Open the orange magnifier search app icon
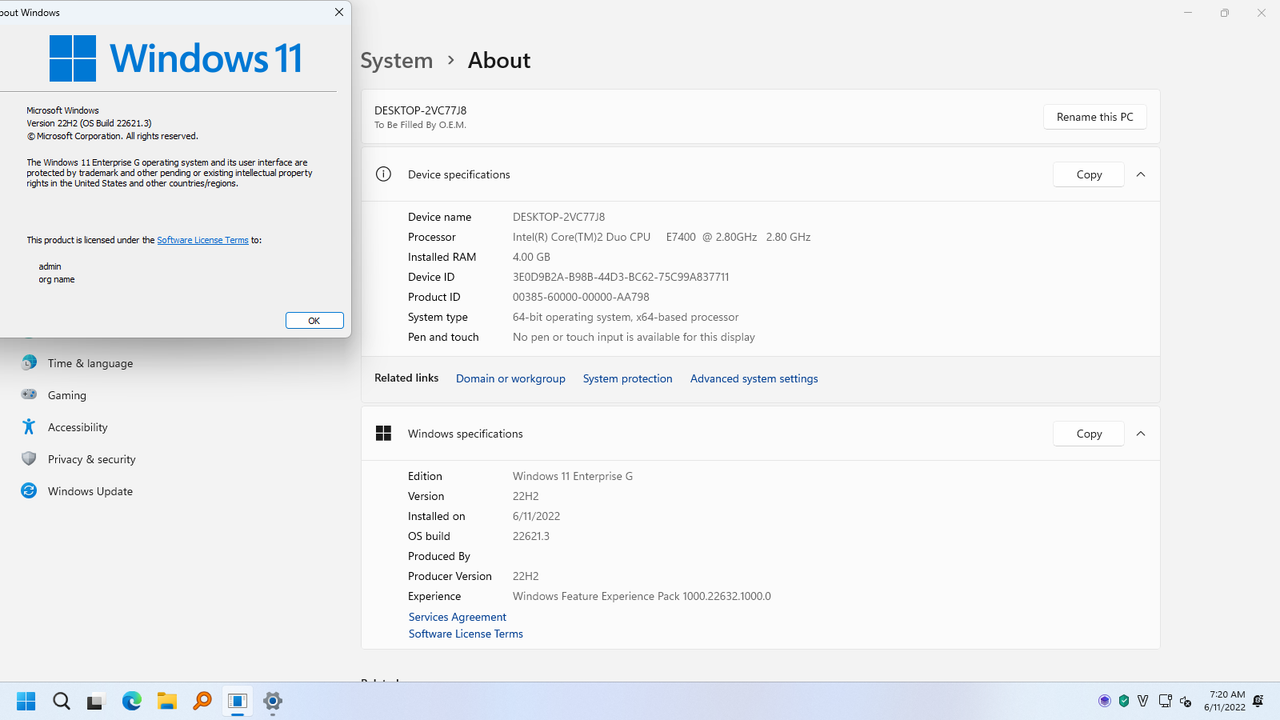1280x720 pixels. [x=202, y=701]
